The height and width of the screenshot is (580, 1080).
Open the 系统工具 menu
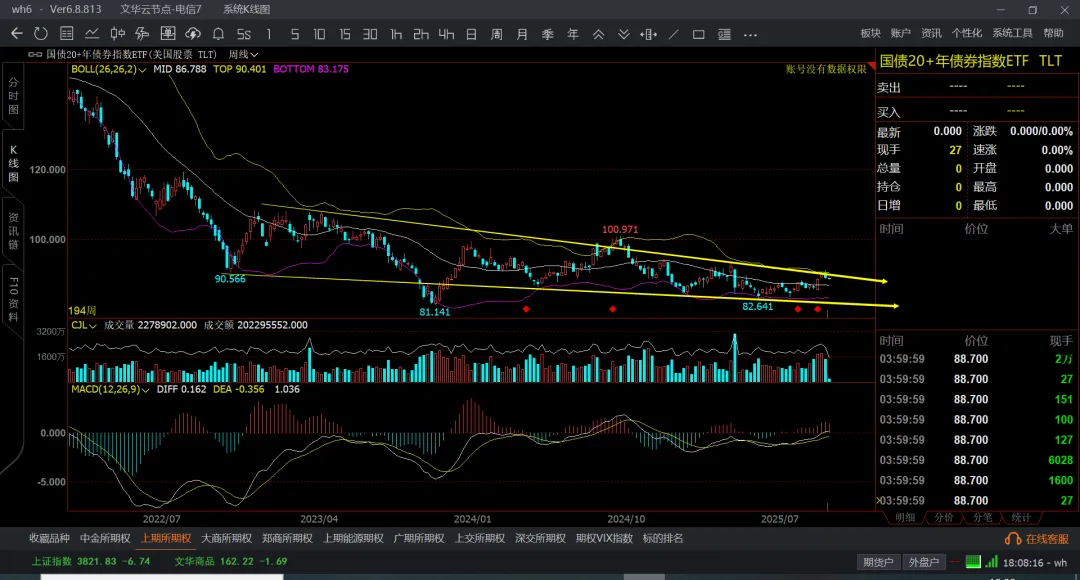tap(1012, 33)
